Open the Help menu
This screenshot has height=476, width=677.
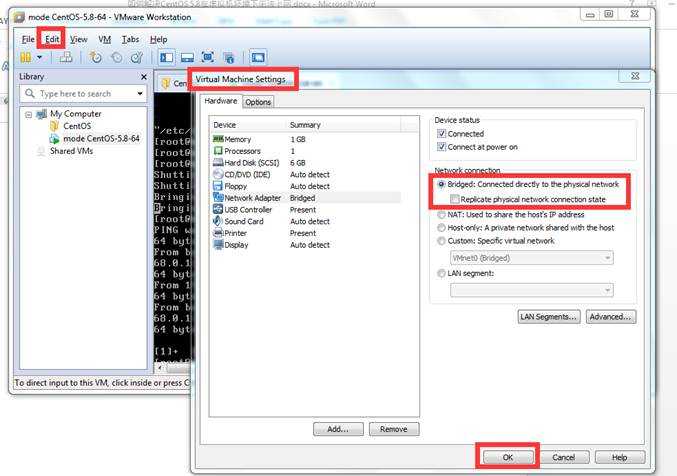coord(158,39)
